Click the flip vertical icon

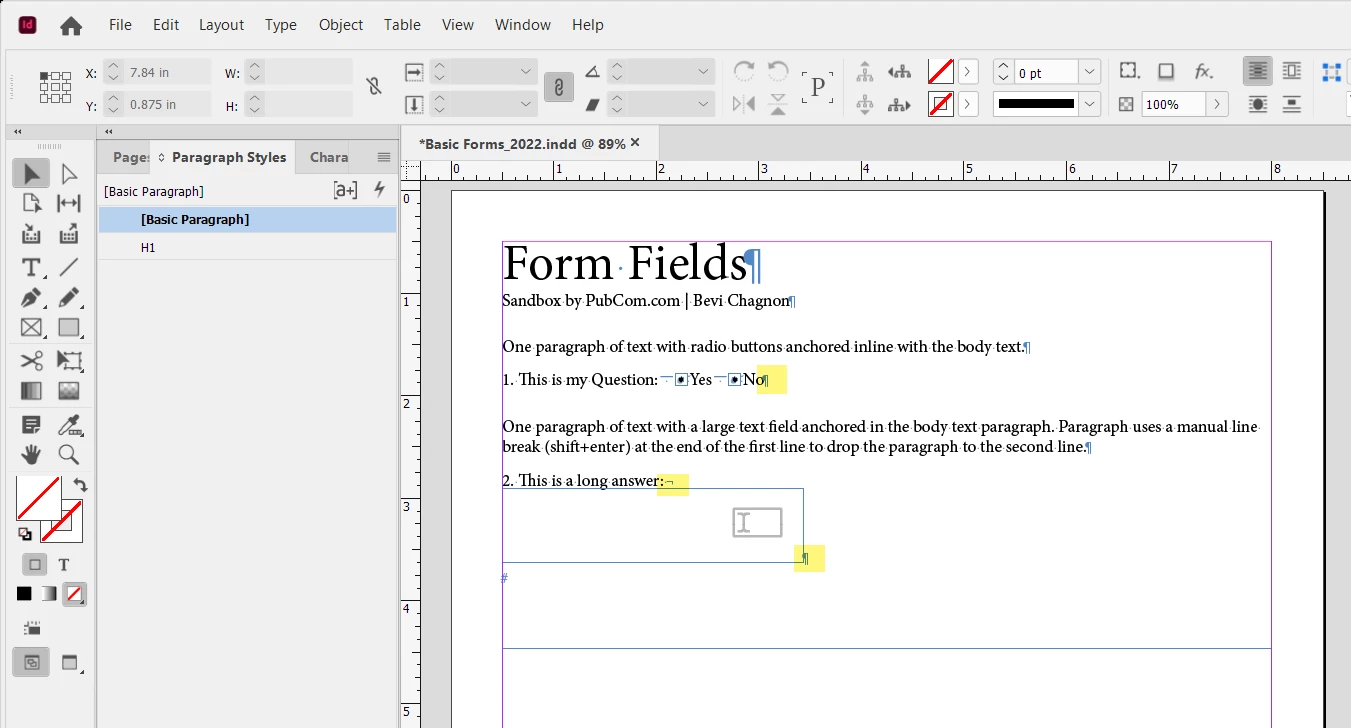778,104
